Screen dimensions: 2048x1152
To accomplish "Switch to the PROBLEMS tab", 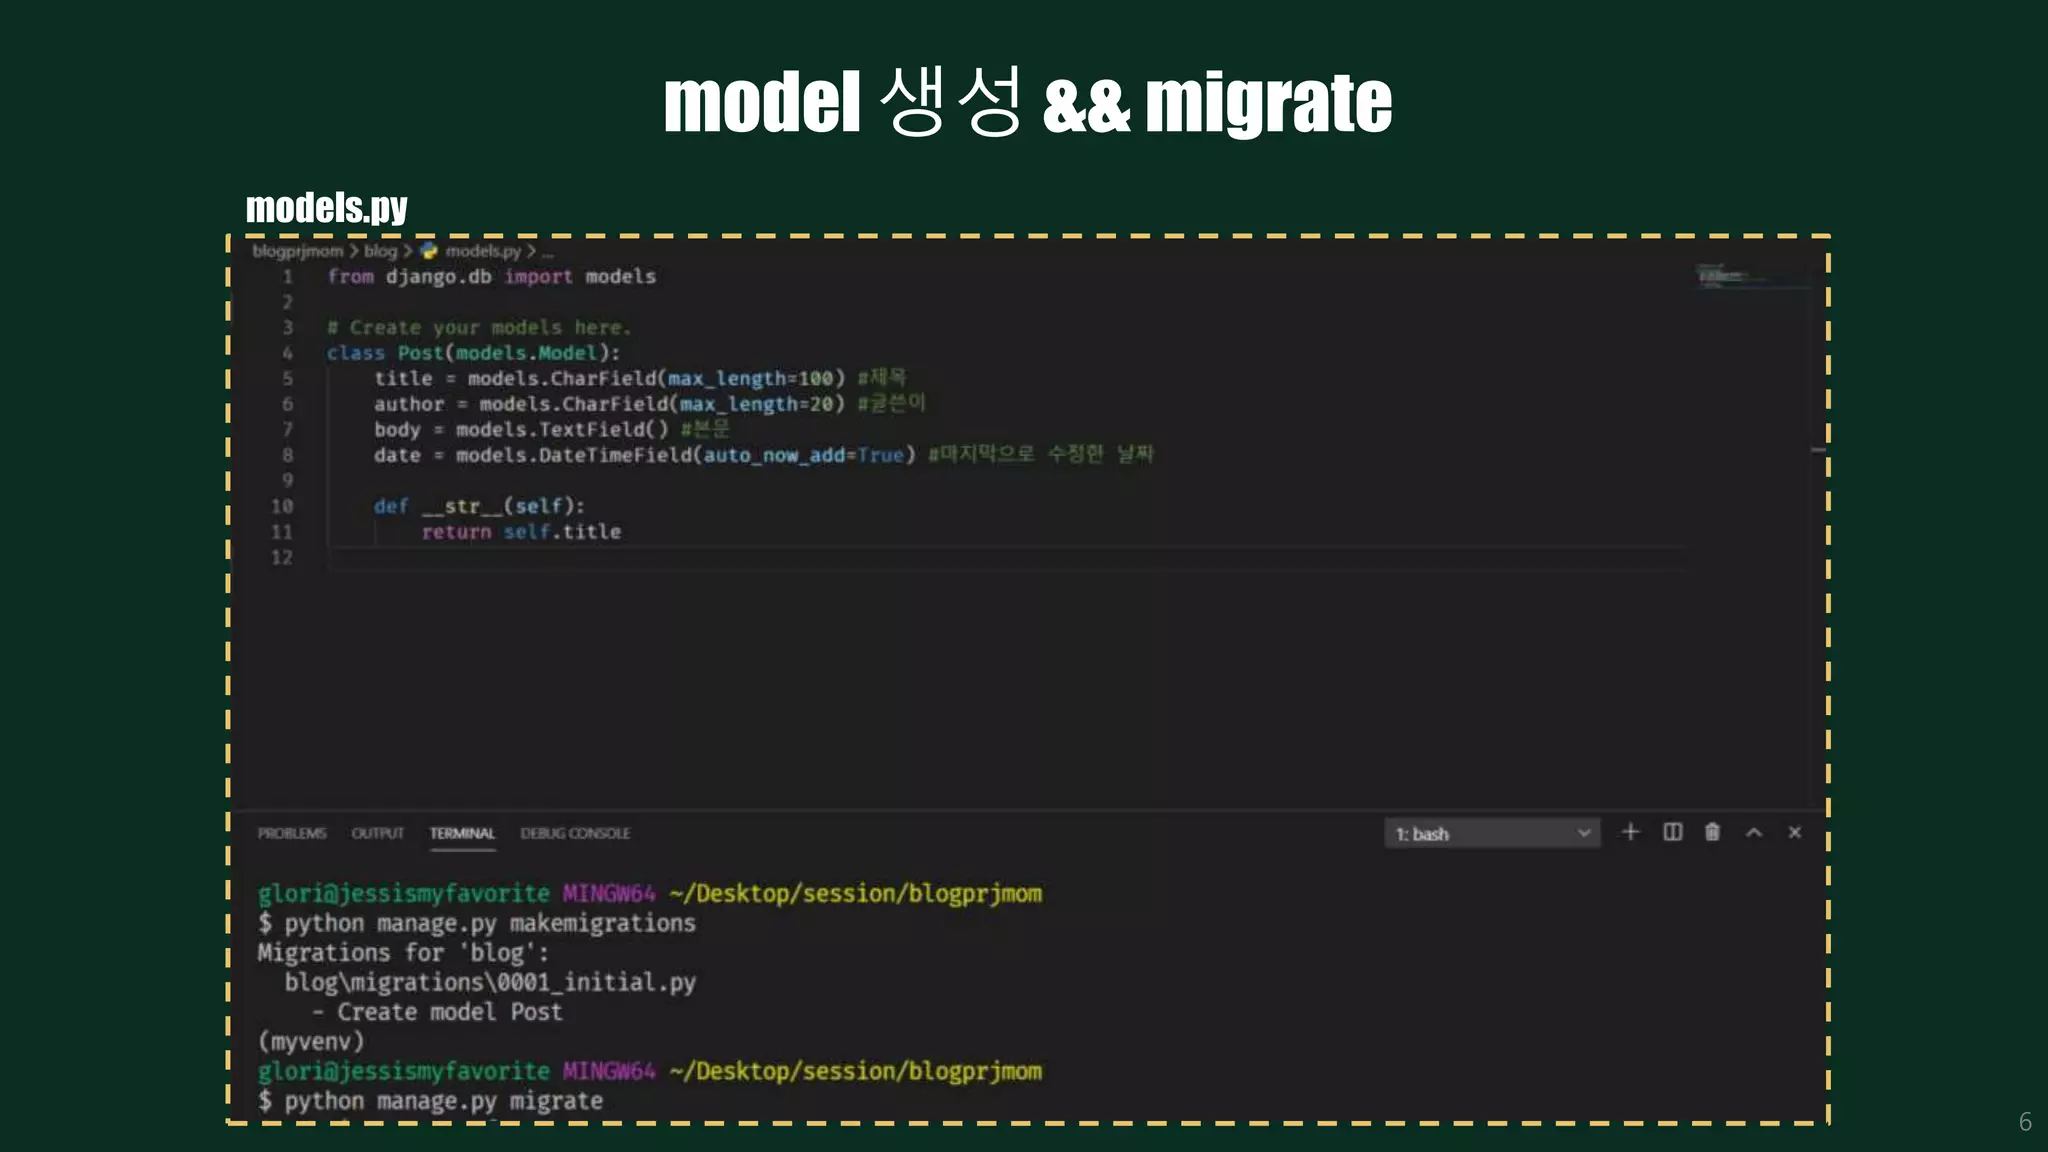I will [x=292, y=833].
